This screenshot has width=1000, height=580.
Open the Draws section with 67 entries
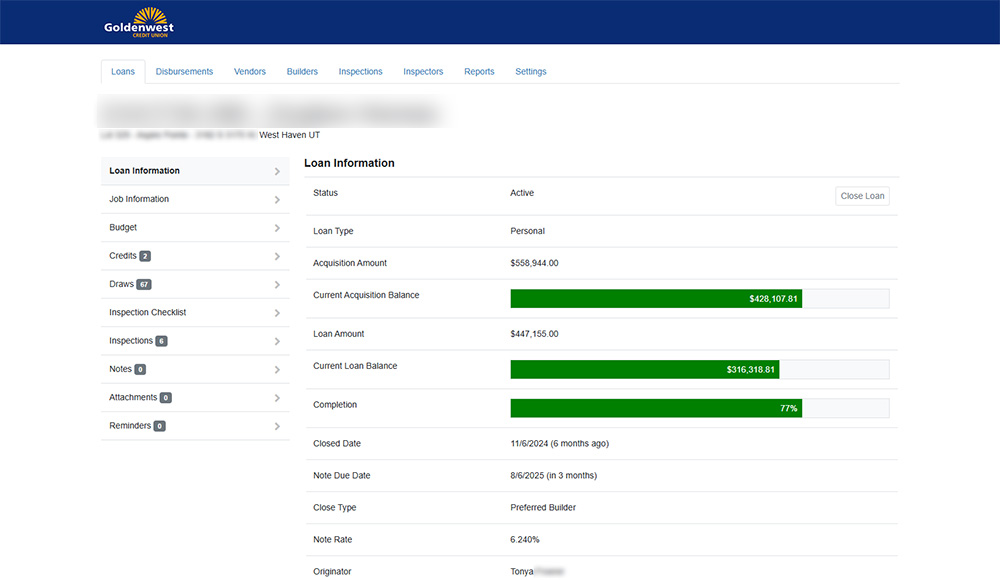click(195, 284)
